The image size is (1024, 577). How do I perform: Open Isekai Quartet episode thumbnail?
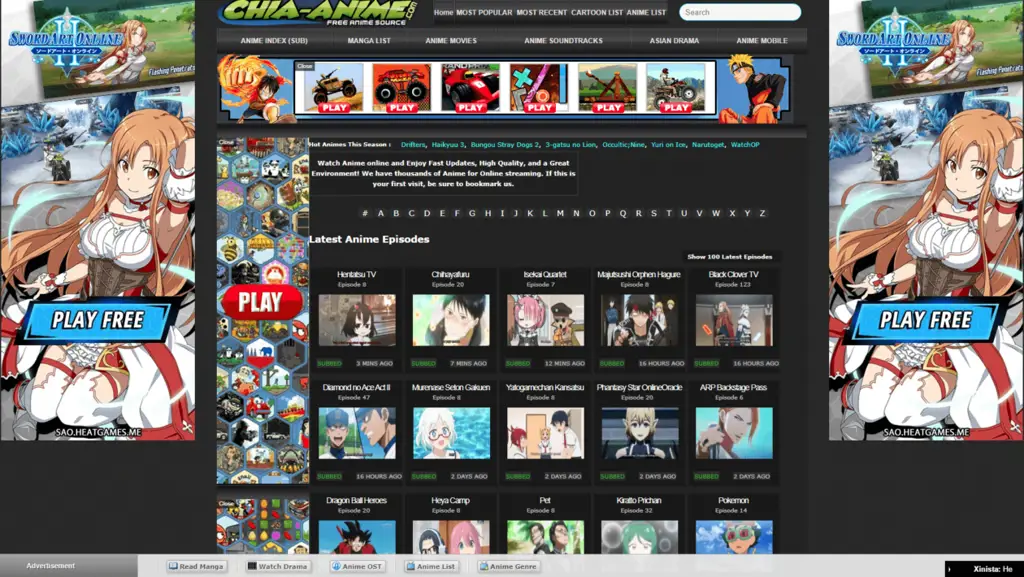point(545,320)
